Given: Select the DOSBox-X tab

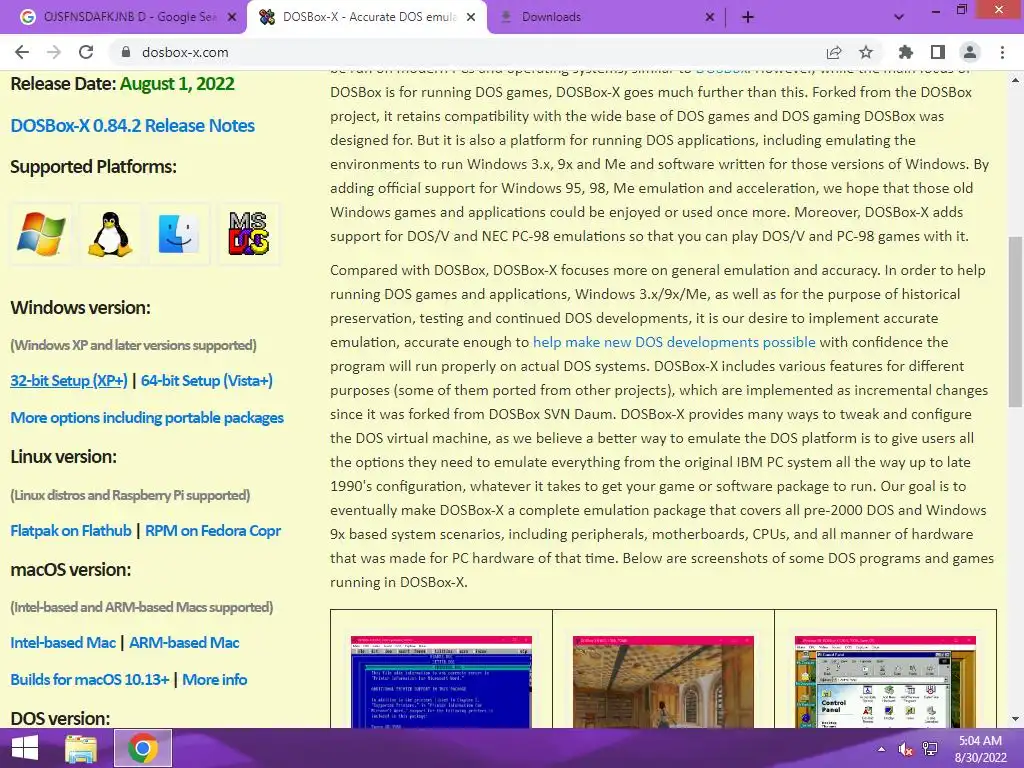Looking at the screenshot, I should [x=369, y=17].
